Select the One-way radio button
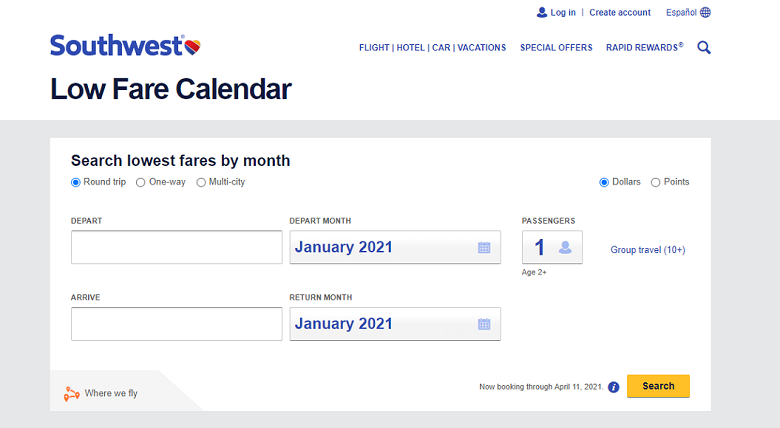This screenshot has height=428, width=780. pos(141,183)
